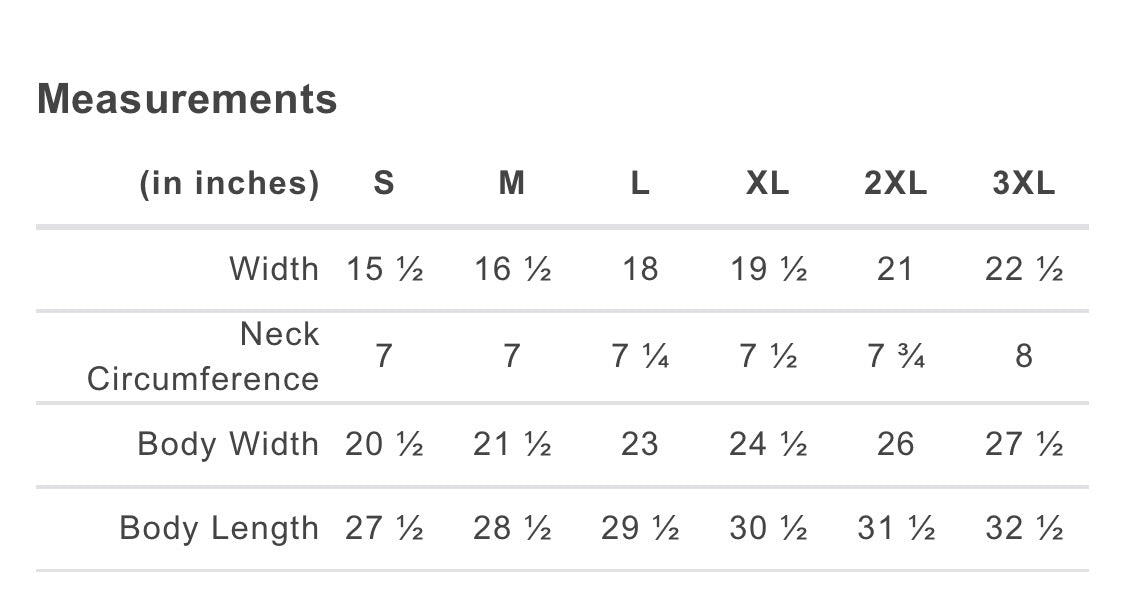
Task: Select the M size column header
Action: [x=512, y=183]
